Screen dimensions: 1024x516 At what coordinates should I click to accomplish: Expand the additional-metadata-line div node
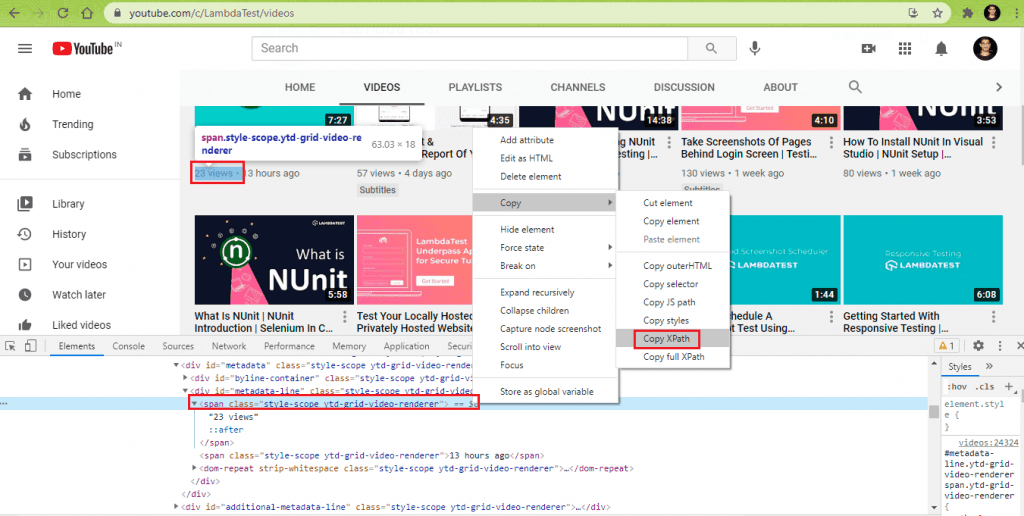[x=177, y=507]
